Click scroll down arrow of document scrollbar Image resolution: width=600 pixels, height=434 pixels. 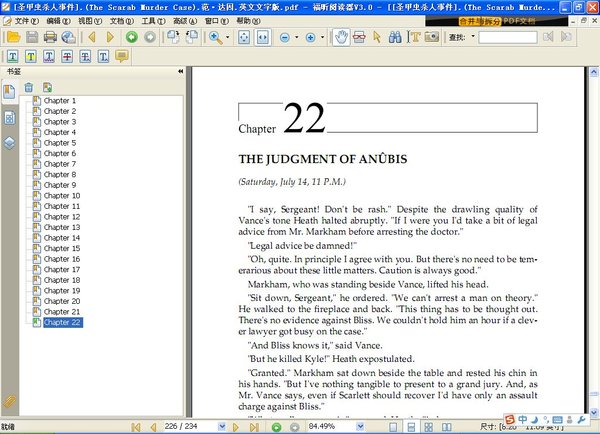point(594,413)
